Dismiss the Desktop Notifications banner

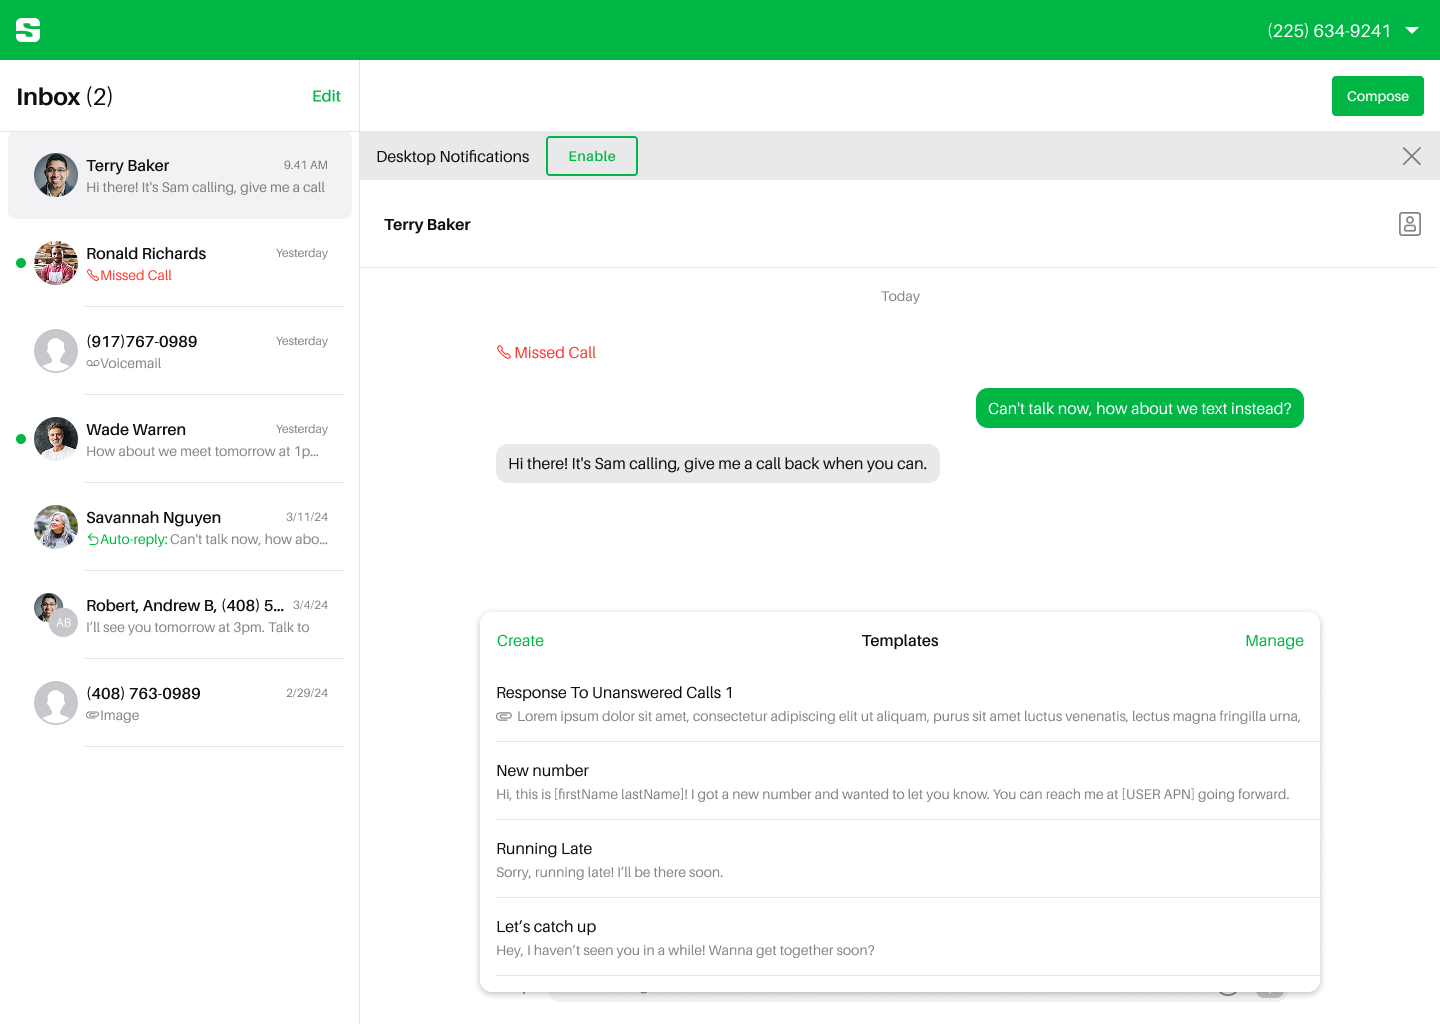[1411, 156]
